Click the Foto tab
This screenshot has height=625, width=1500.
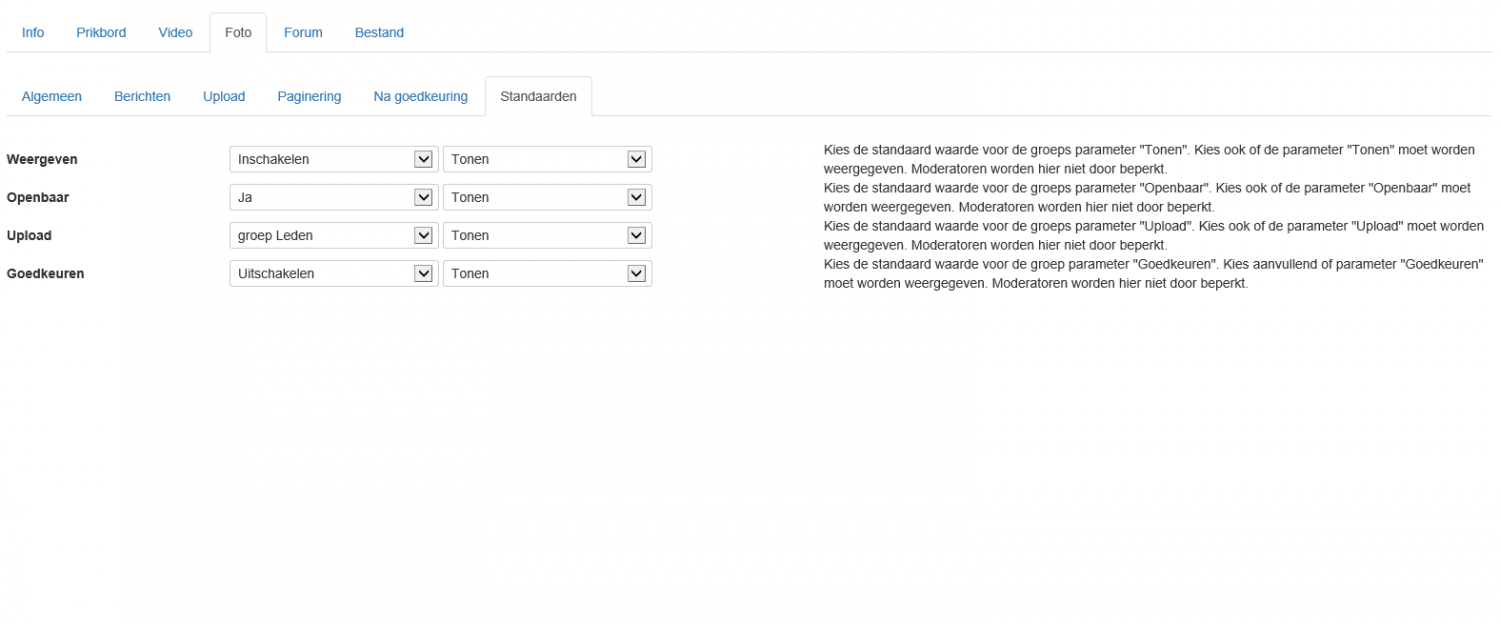pyautogui.click(x=238, y=32)
